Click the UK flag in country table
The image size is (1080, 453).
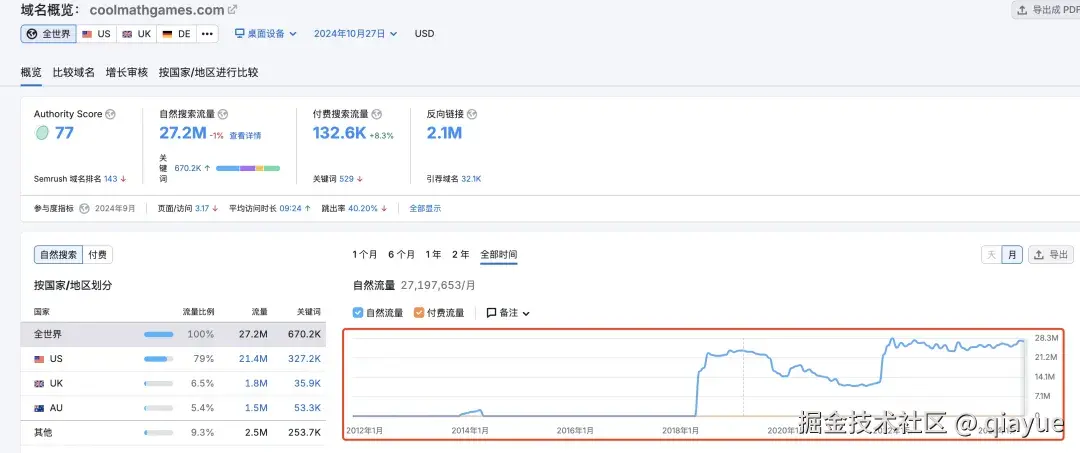[x=39, y=383]
